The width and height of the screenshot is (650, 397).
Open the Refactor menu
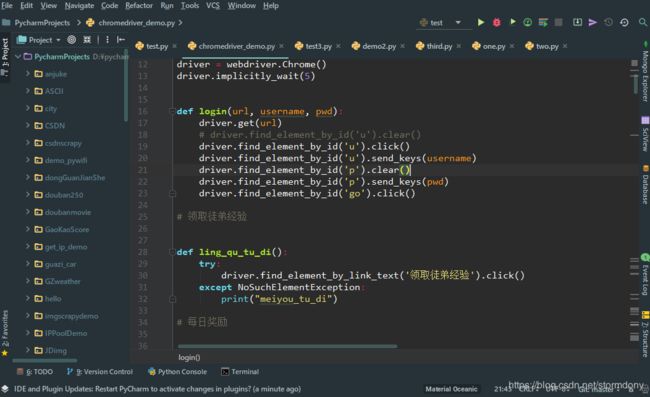click(x=139, y=5)
